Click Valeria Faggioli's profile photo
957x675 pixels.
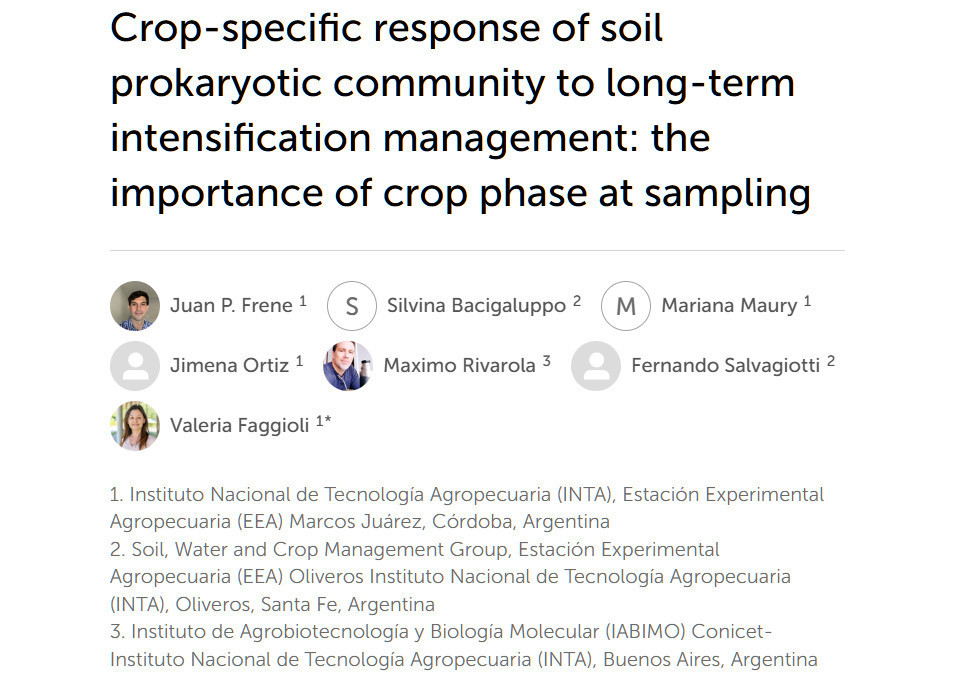(x=135, y=426)
